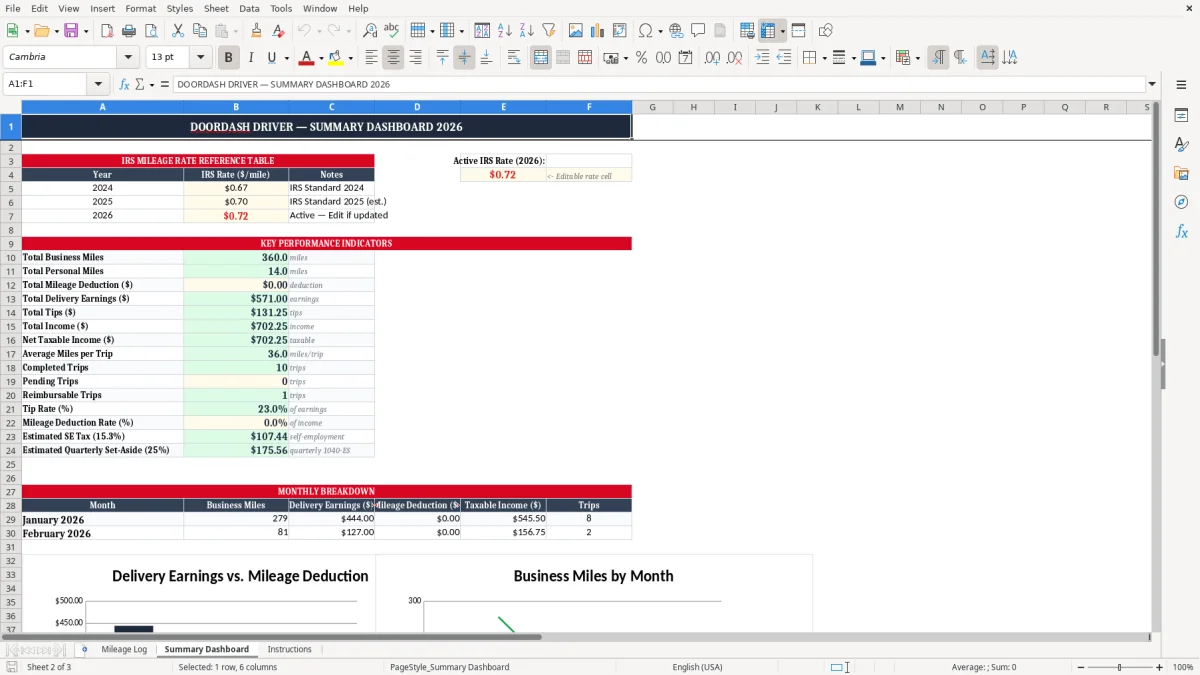Expand the font color dropdown arrow
The width and height of the screenshot is (1200, 675).
point(321,58)
